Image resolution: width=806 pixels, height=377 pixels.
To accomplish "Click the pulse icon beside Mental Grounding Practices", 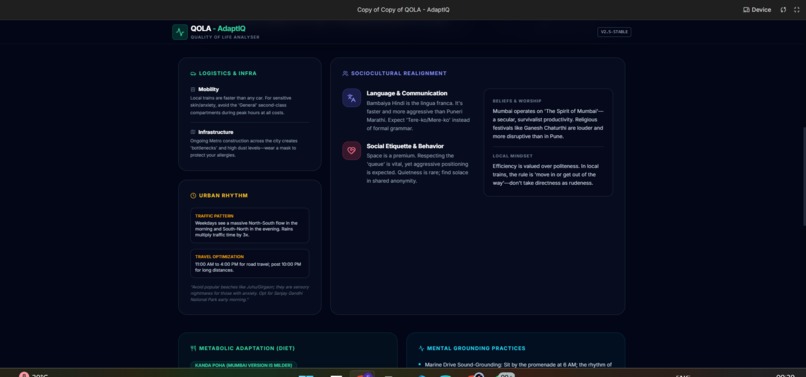I will (x=422, y=348).
